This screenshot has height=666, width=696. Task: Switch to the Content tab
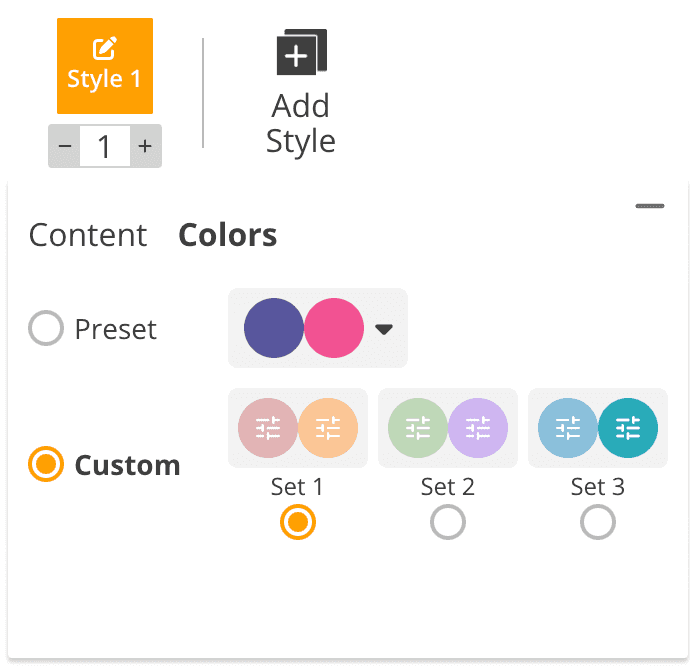88,235
